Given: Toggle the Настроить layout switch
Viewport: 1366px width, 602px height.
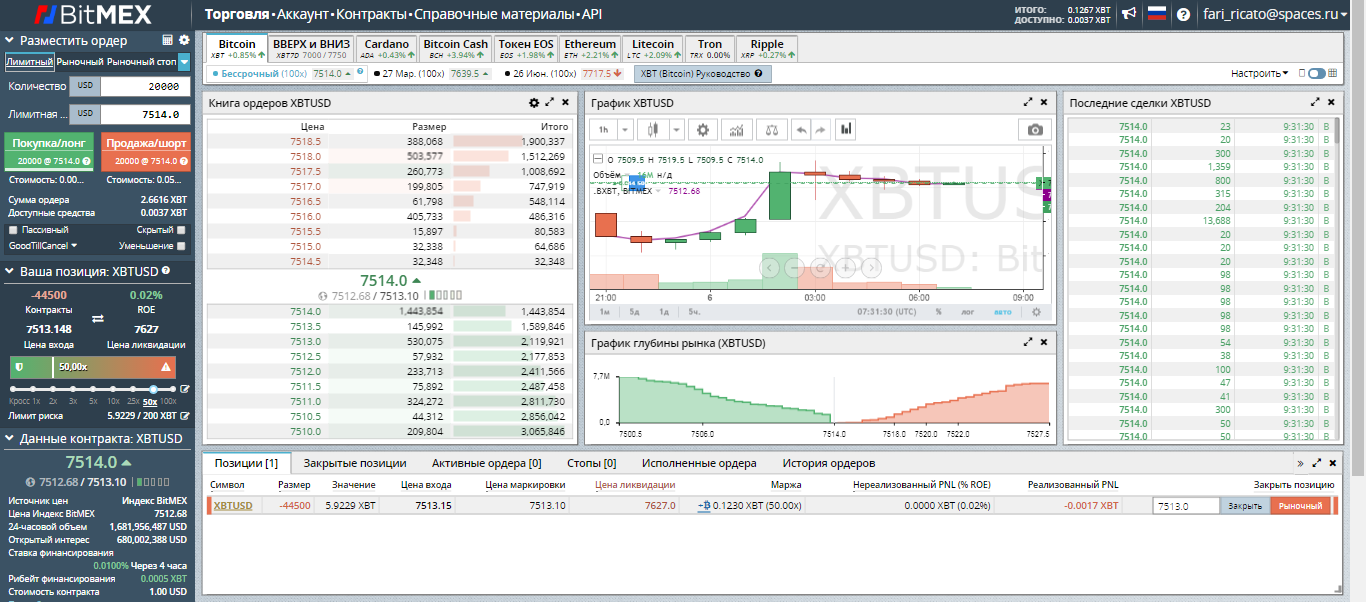Looking at the screenshot, I should coord(1316,73).
